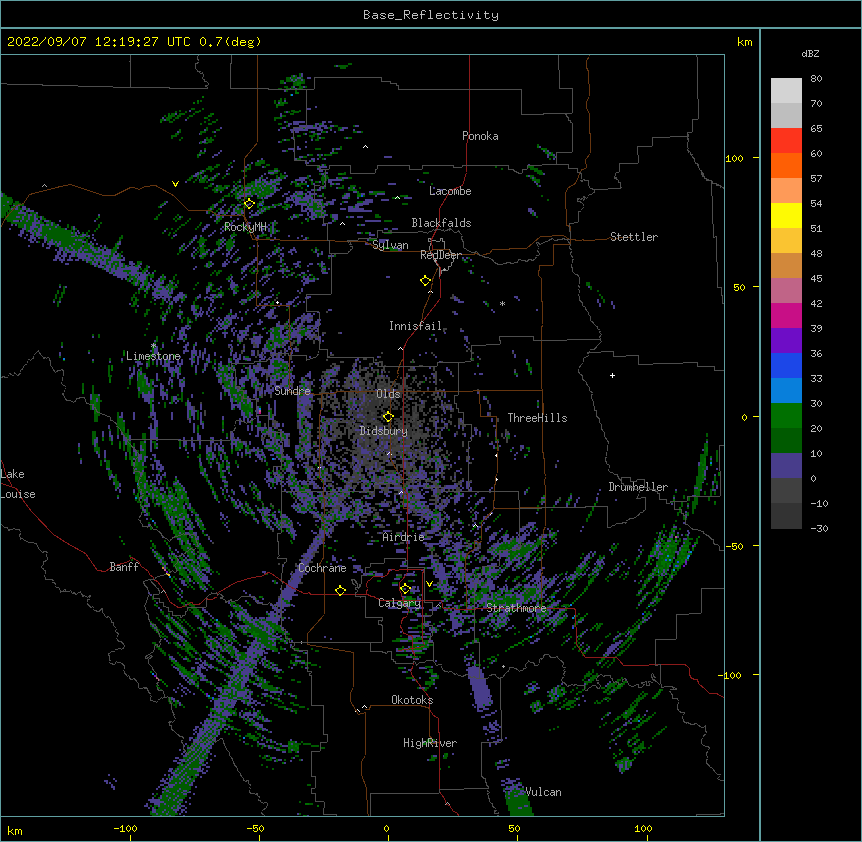Screen dimensions: 862x842
Task: Click the RedDeer city label
Action: click(x=441, y=255)
